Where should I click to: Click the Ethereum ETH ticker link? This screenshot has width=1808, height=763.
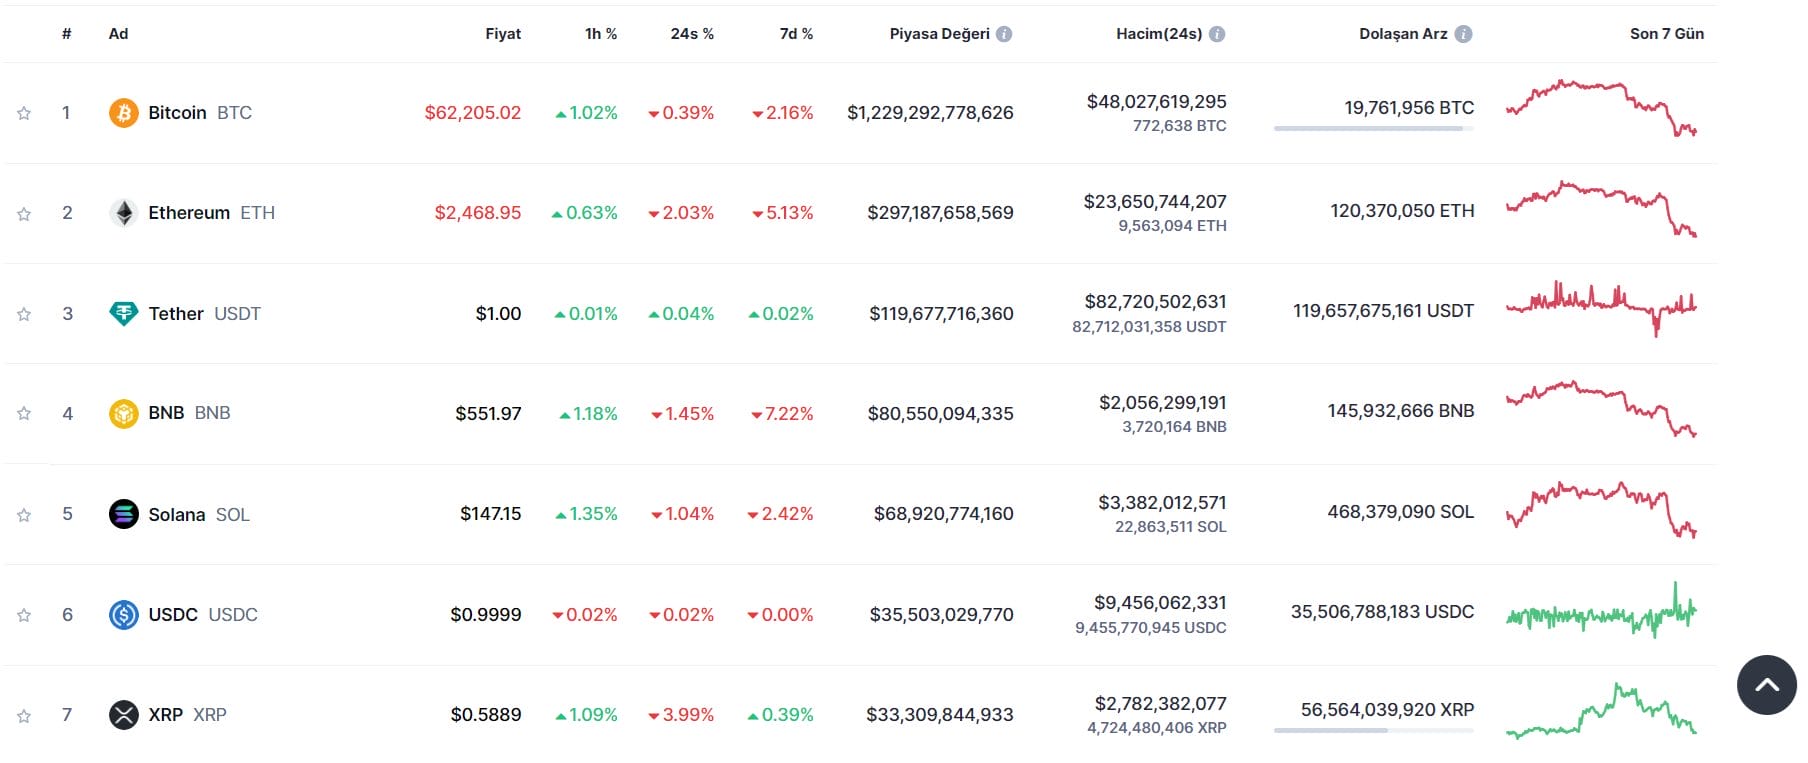(x=256, y=213)
